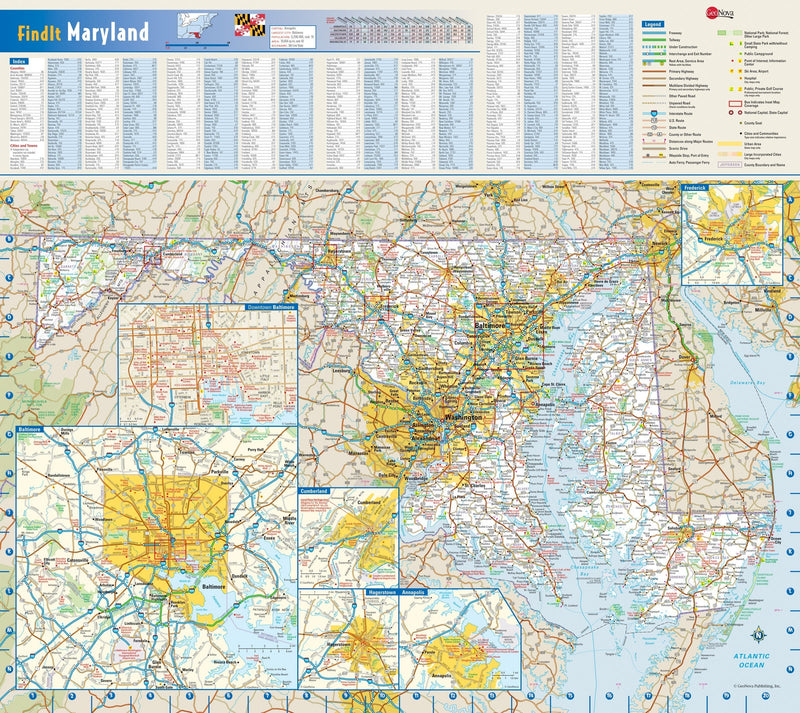Click the GeoNova publisher logo
This screenshot has height=713, width=800.
click(719, 13)
